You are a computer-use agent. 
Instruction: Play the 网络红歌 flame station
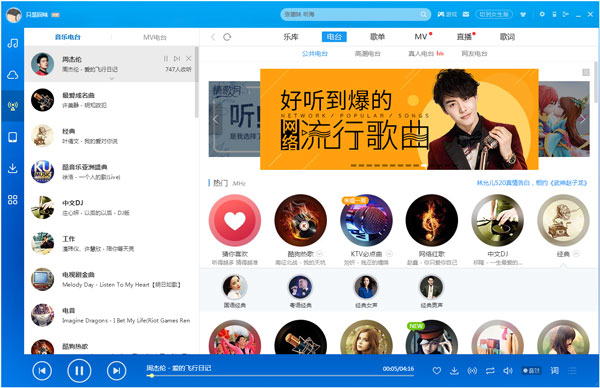pyautogui.click(x=432, y=220)
